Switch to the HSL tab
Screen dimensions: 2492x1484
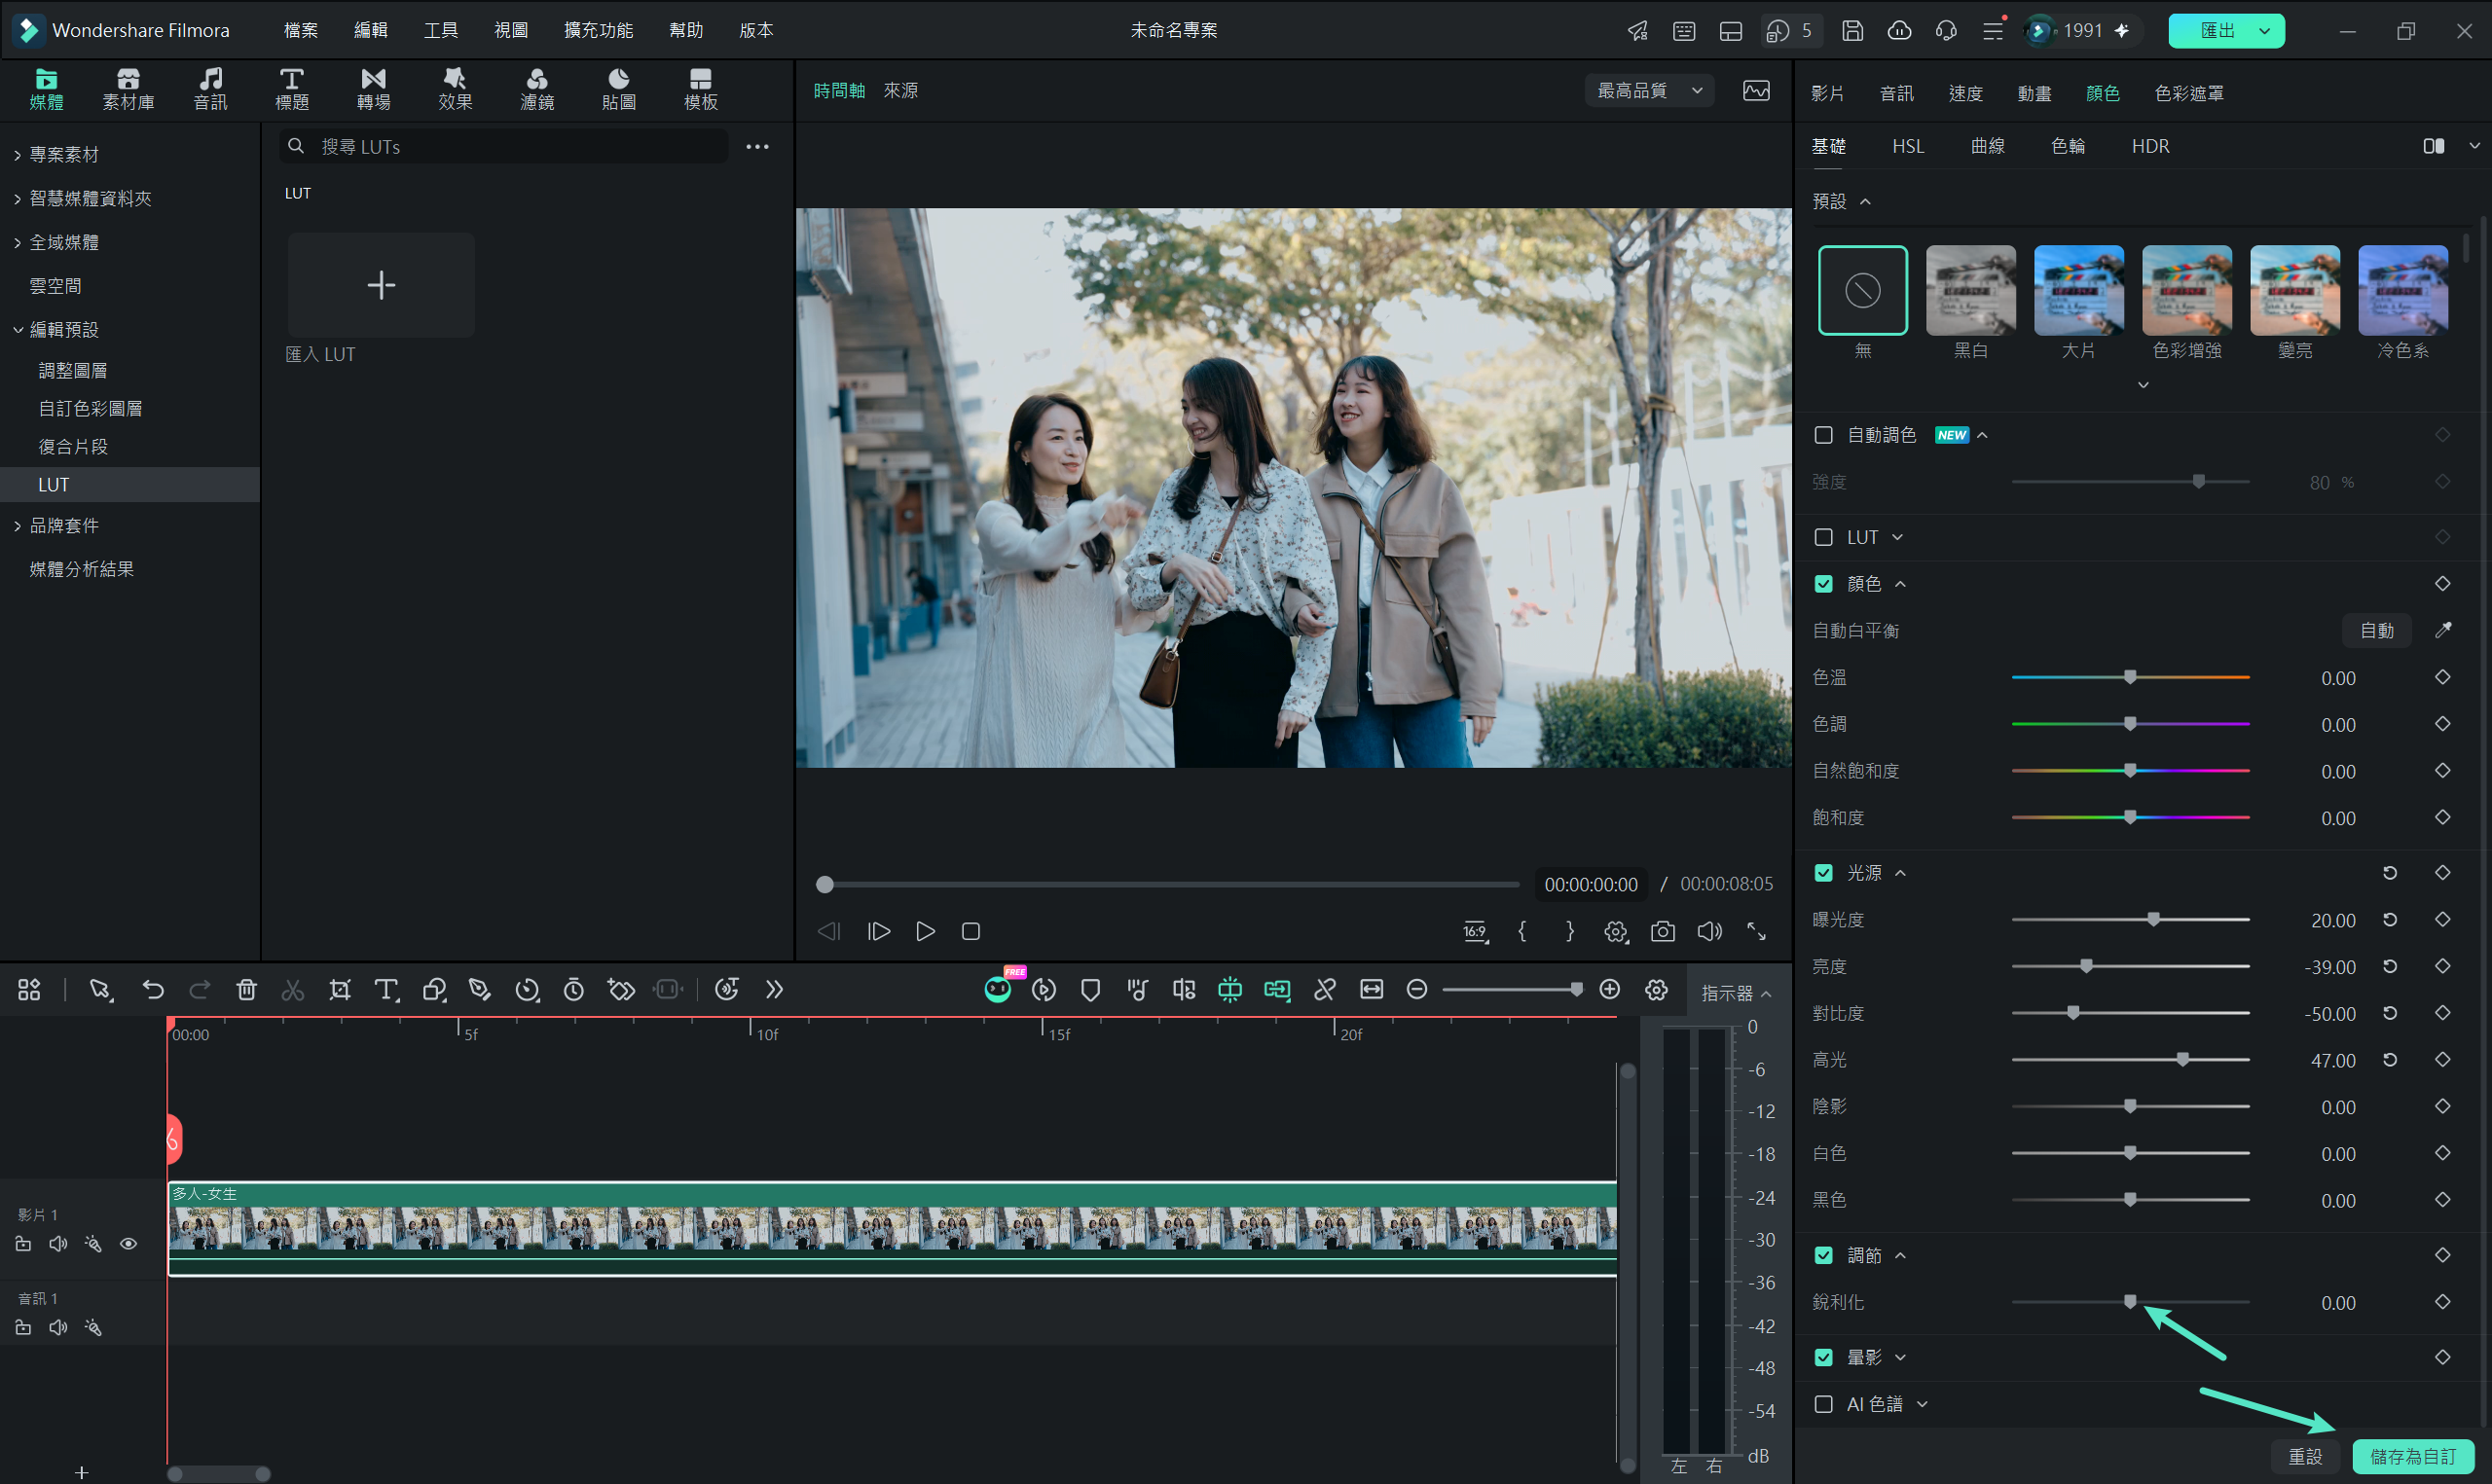point(1908,146)
